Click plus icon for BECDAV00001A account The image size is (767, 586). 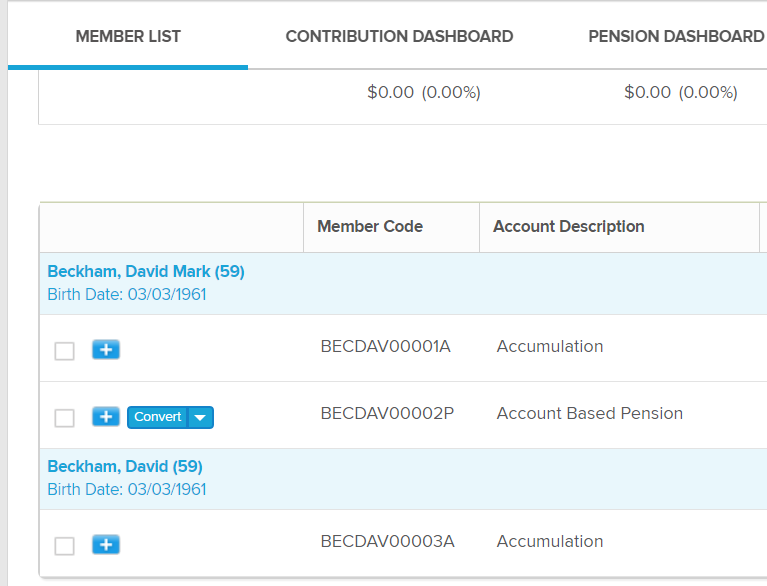106,349
